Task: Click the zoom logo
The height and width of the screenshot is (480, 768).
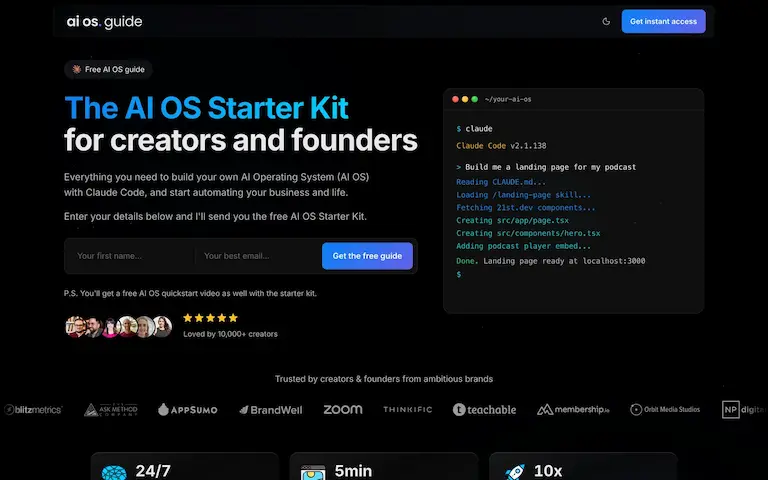Action: tap(343, 409)
